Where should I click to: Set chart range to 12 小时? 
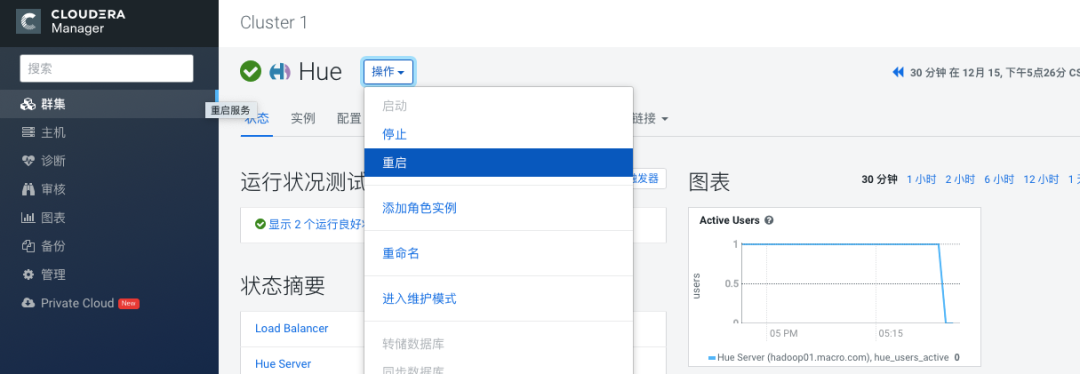pos(1041,179)
